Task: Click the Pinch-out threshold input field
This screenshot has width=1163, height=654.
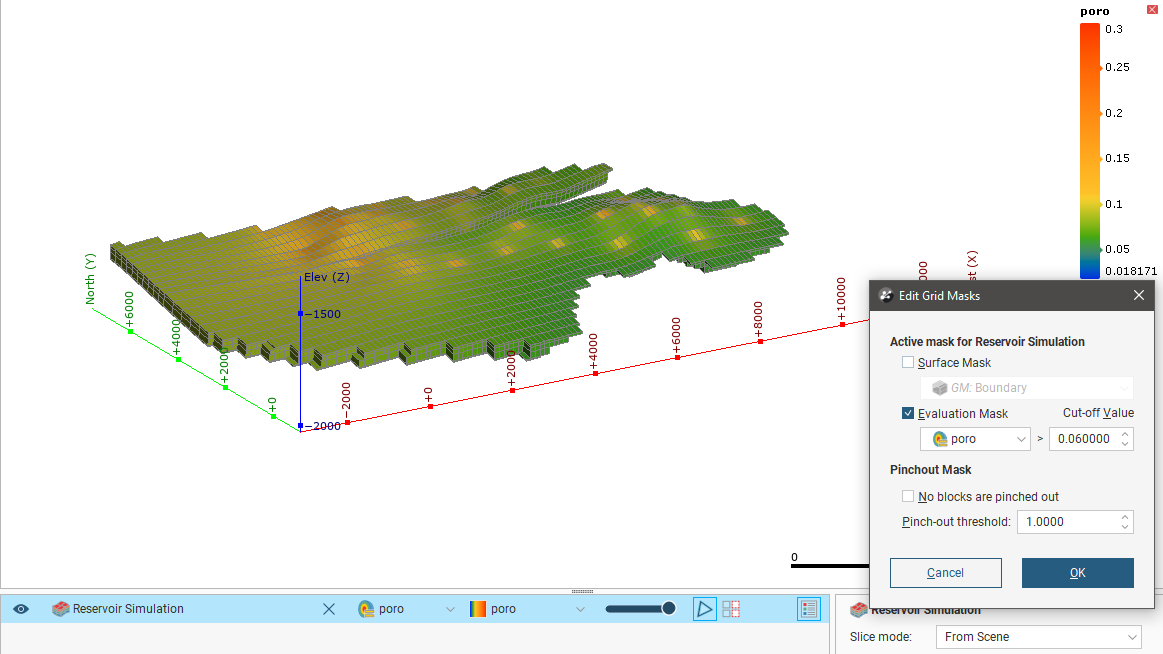Action: pos(1066,522)
